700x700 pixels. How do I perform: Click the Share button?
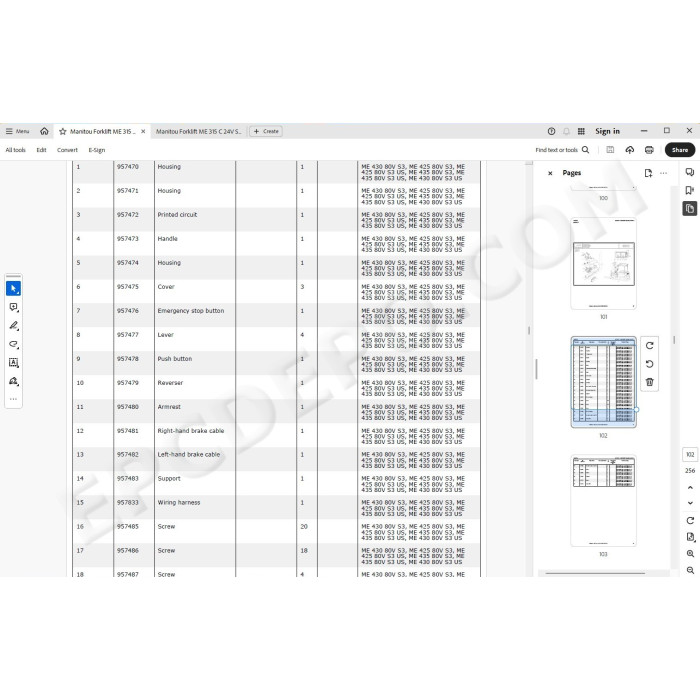point(679,150)
